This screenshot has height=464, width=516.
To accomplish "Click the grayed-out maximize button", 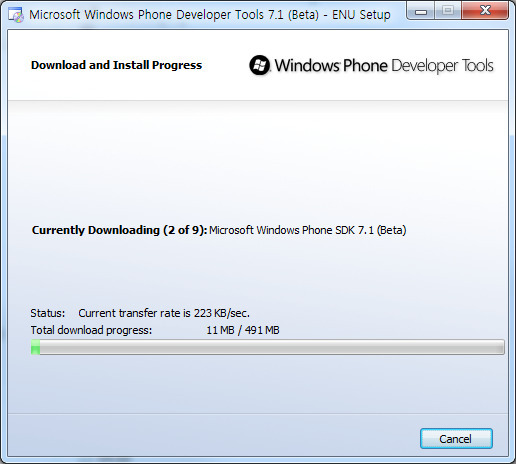I will (x=448, y=11).
